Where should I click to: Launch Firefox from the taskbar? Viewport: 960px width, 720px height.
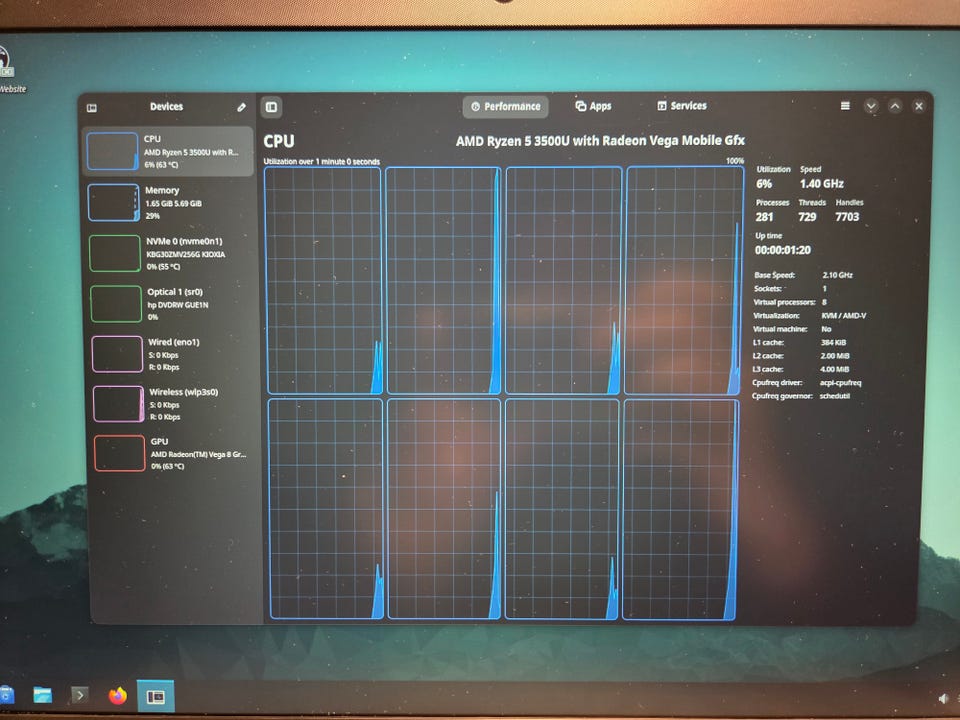click(x=118, y=696)
